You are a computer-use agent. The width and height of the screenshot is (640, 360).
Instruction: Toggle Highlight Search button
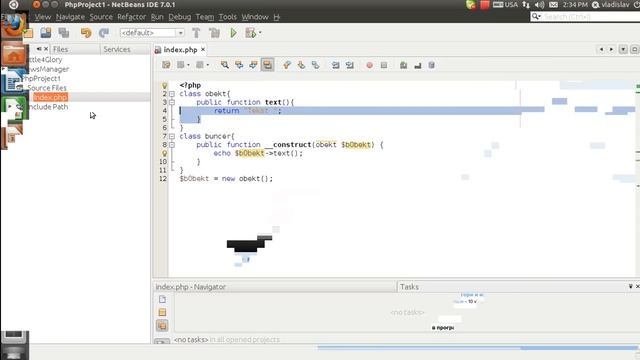point(267,65)
